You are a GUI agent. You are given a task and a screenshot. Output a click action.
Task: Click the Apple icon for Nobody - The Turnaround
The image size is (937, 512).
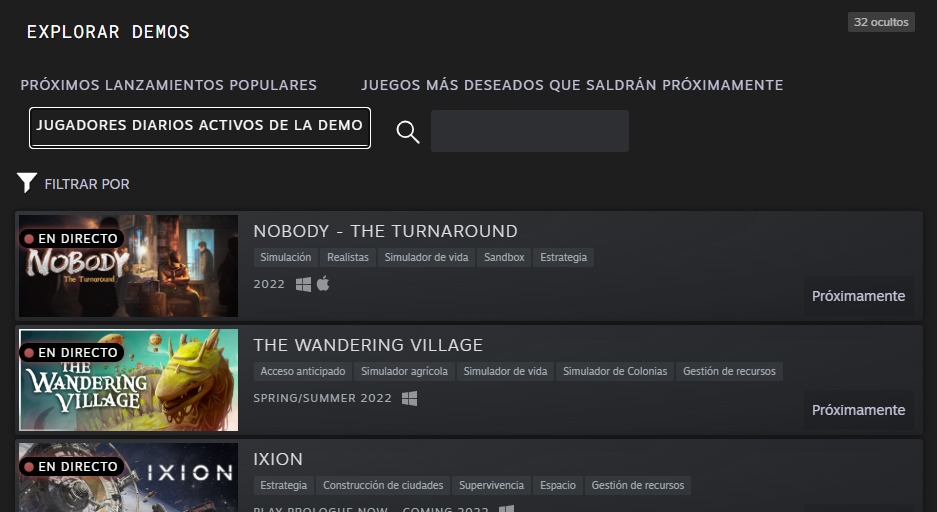[x=323, y=283]
